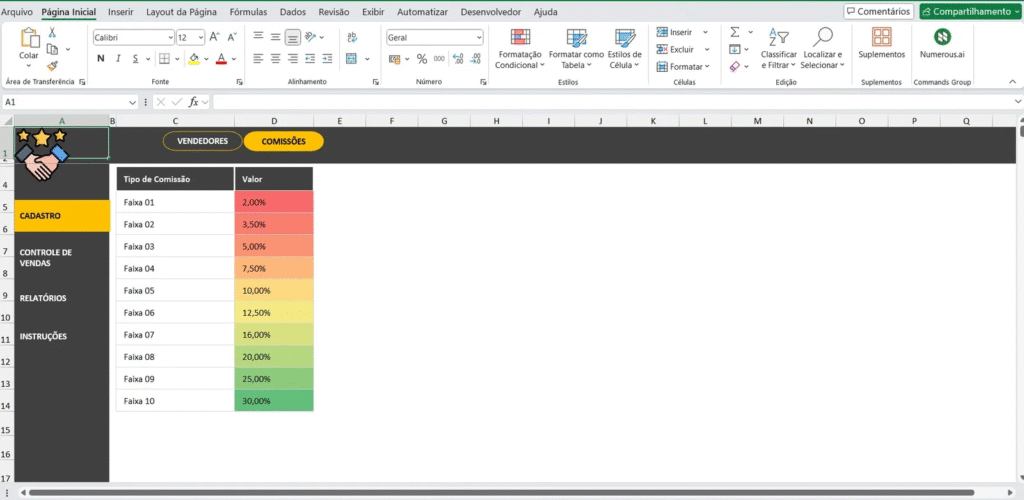Click the Suplementos icon

881,38
